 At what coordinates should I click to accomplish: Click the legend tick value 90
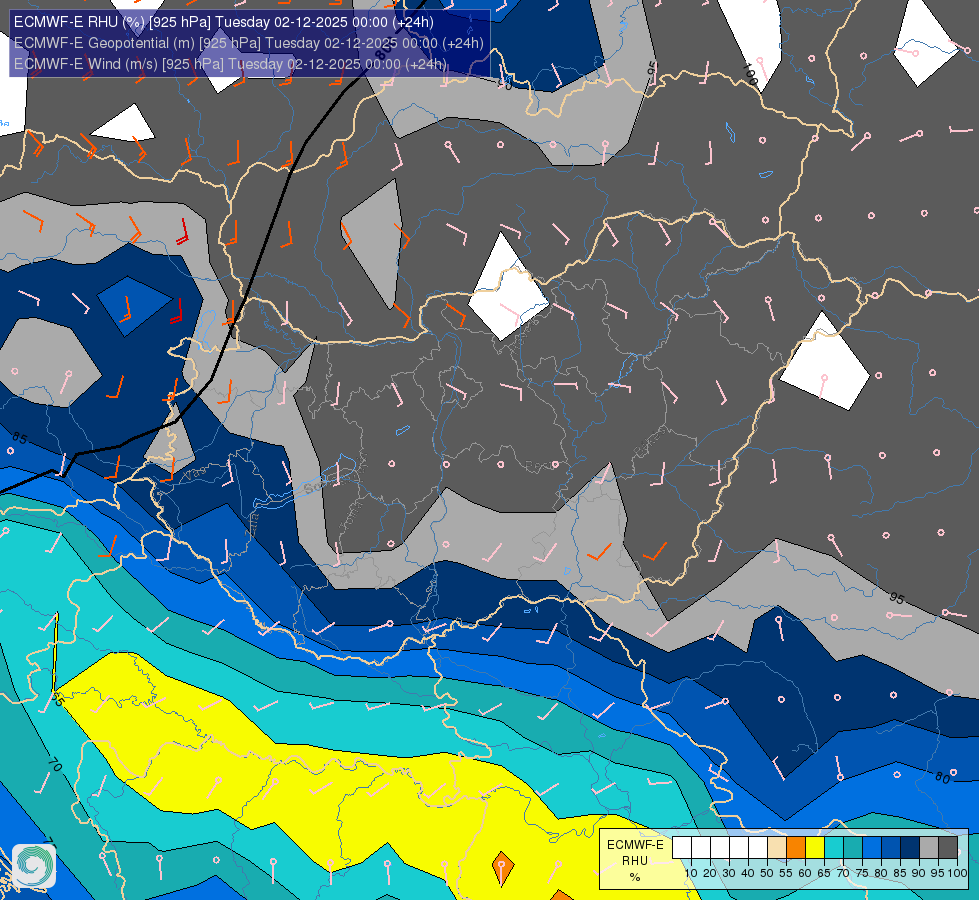point(919,873)
